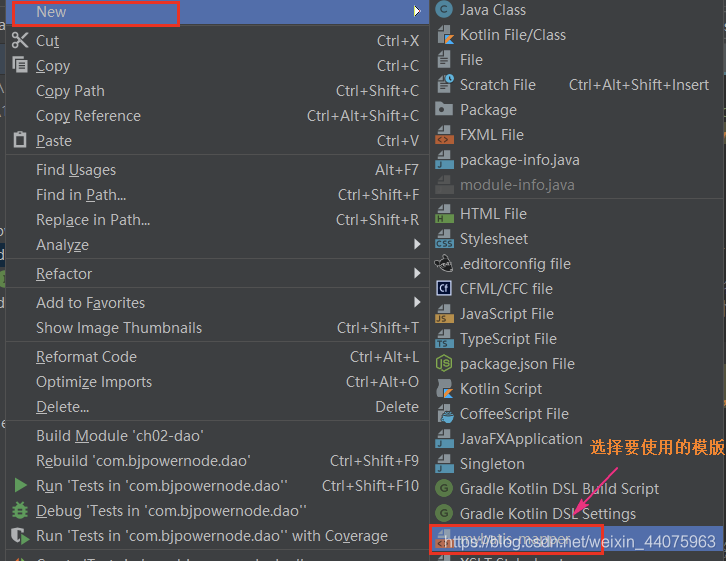Select Build Module 'ch02-dao'
Screen dimensions: 726x561
[218, 436]
